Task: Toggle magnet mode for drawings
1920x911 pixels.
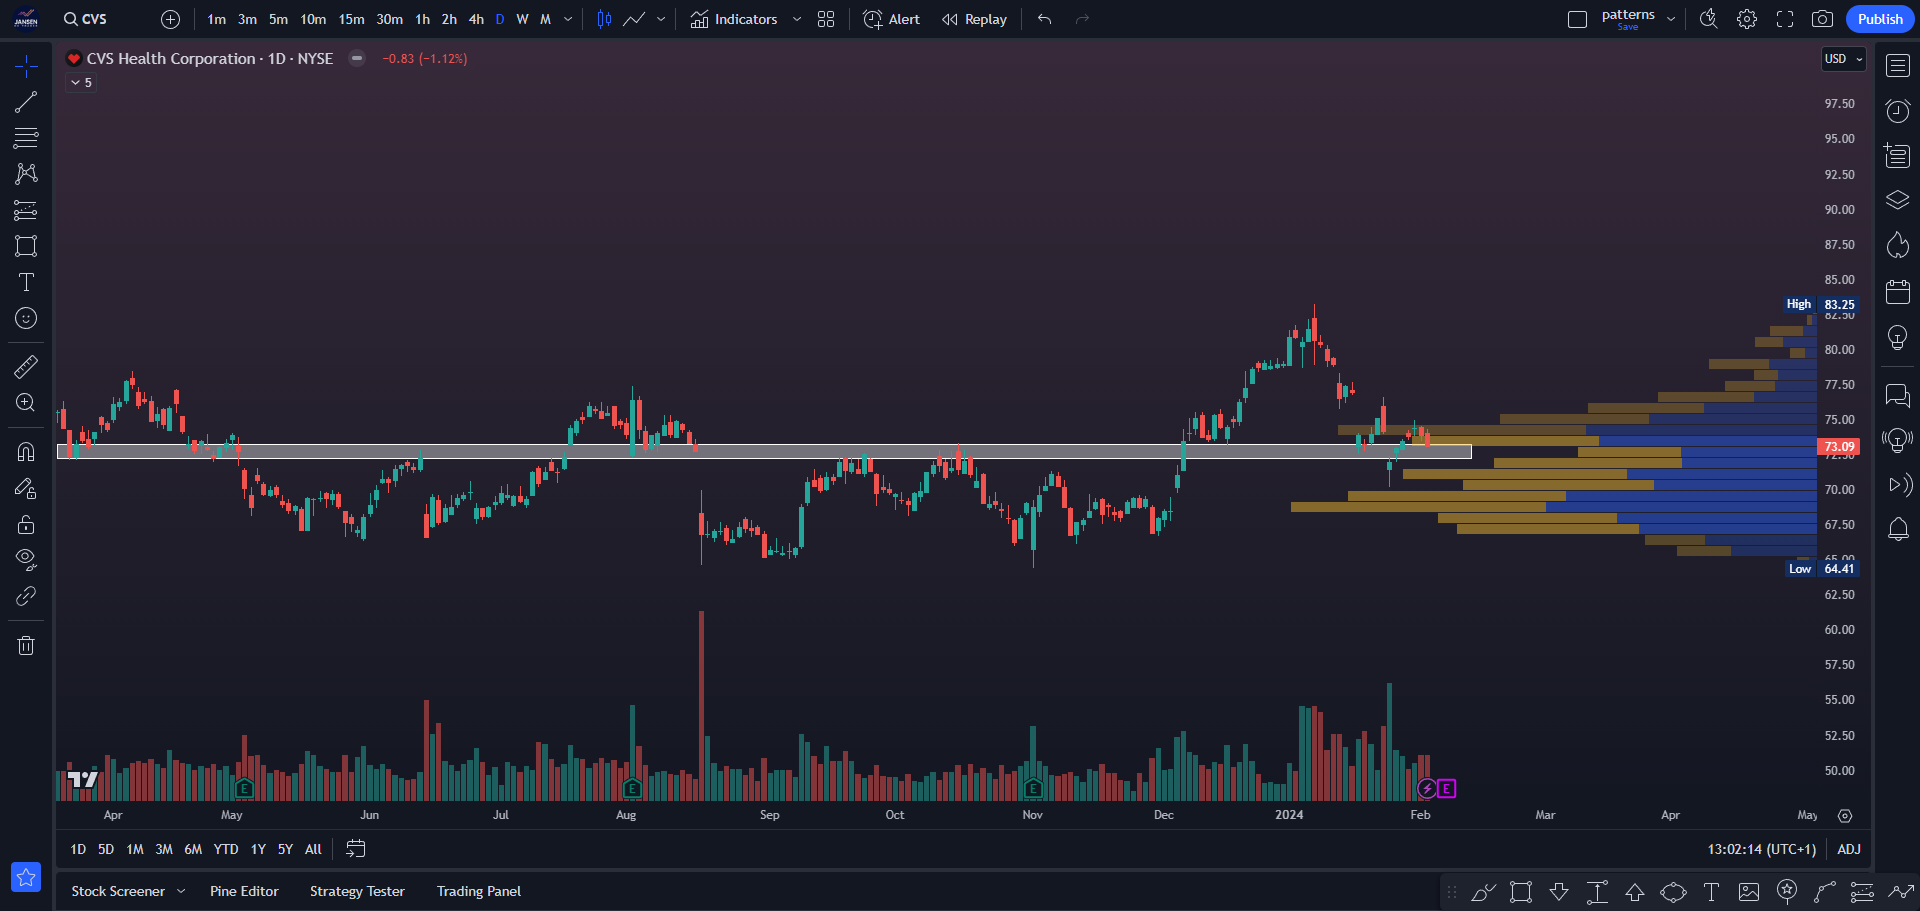Action: [x=26, y=452]
